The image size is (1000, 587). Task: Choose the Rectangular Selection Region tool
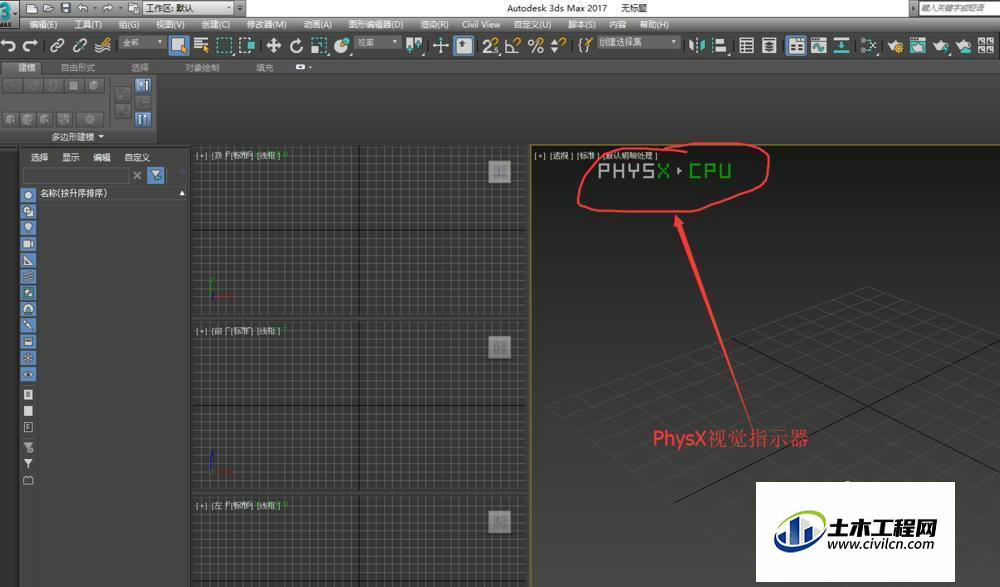click(x=224, y=45)
